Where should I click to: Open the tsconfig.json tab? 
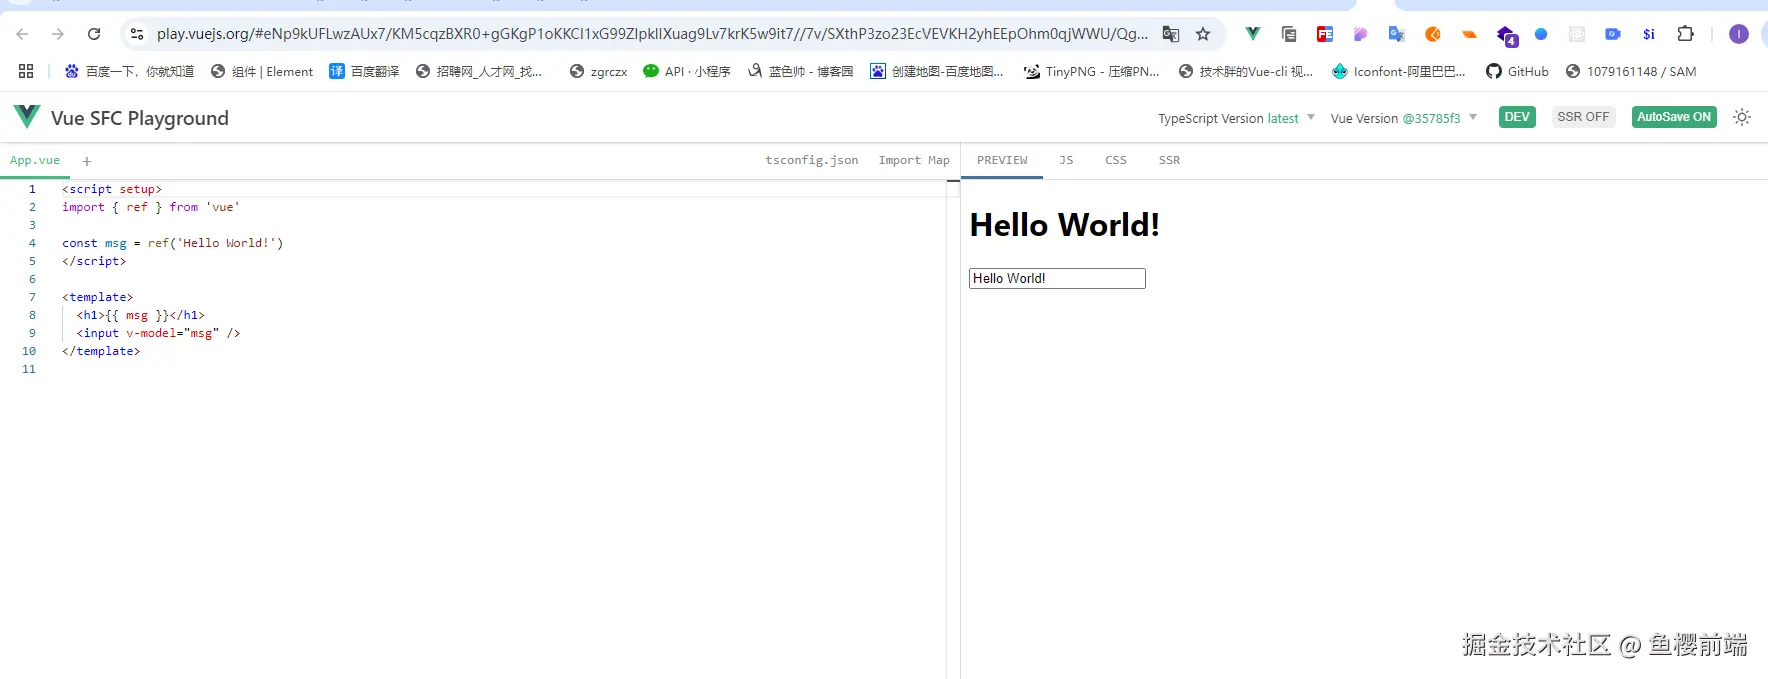tap(812, 160)
